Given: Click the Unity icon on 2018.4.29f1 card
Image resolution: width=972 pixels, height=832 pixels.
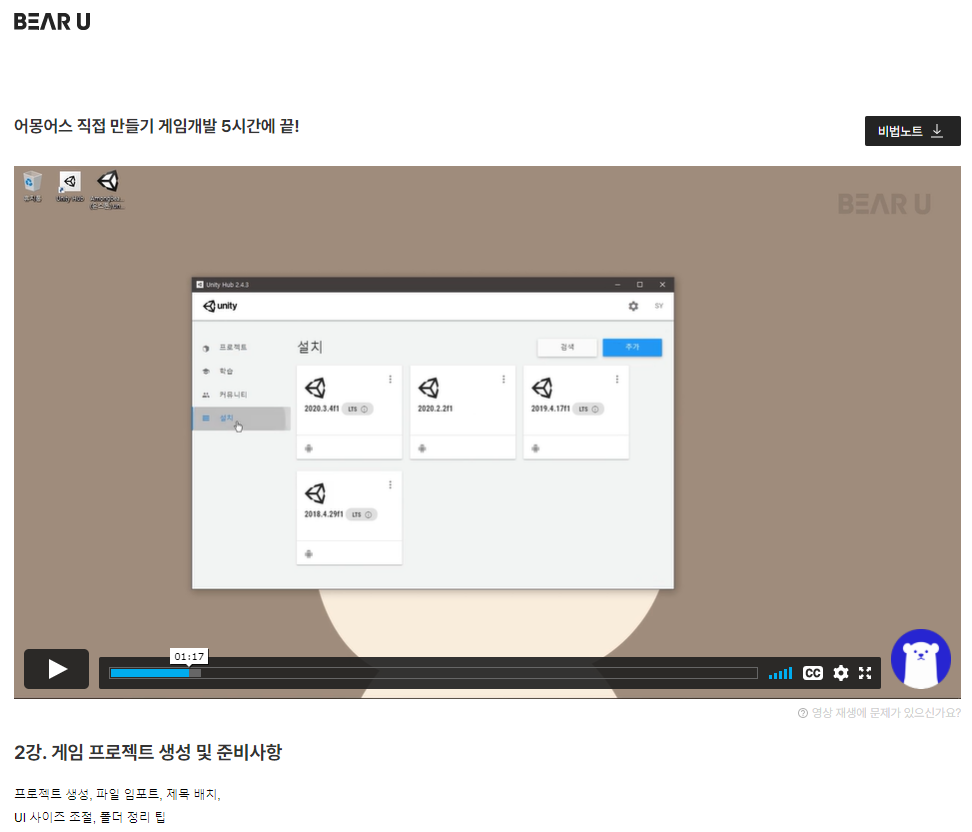Looking at the screenshot, I should 316,493.
